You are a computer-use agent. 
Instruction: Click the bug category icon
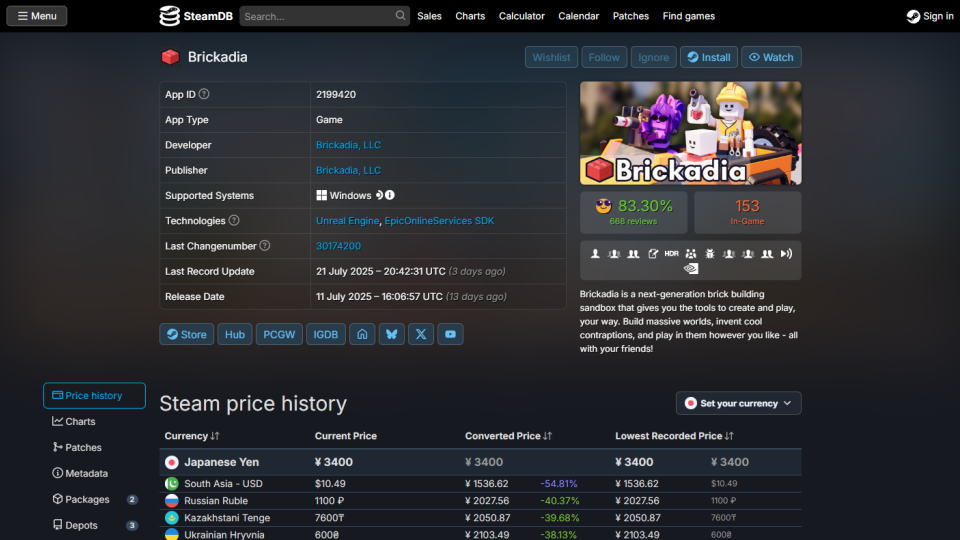pyautogui.click(x=710, y=253)
